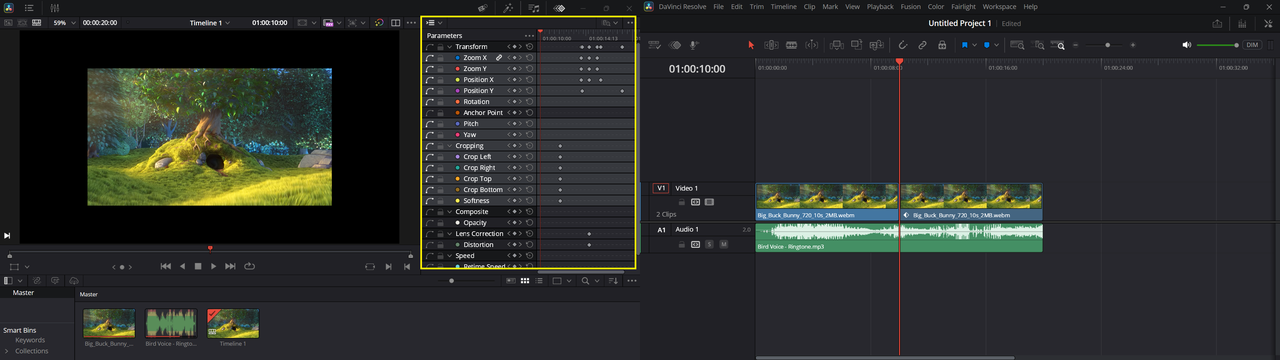Select the V1 destination control

661,188
